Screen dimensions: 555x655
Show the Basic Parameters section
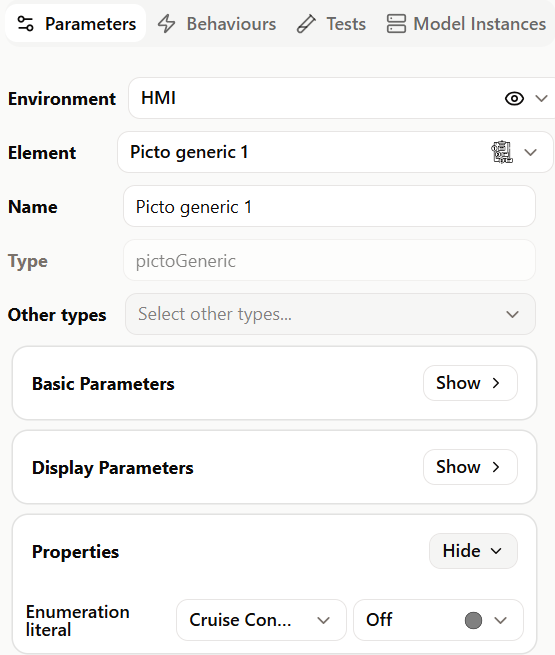[x=470, y=383]
